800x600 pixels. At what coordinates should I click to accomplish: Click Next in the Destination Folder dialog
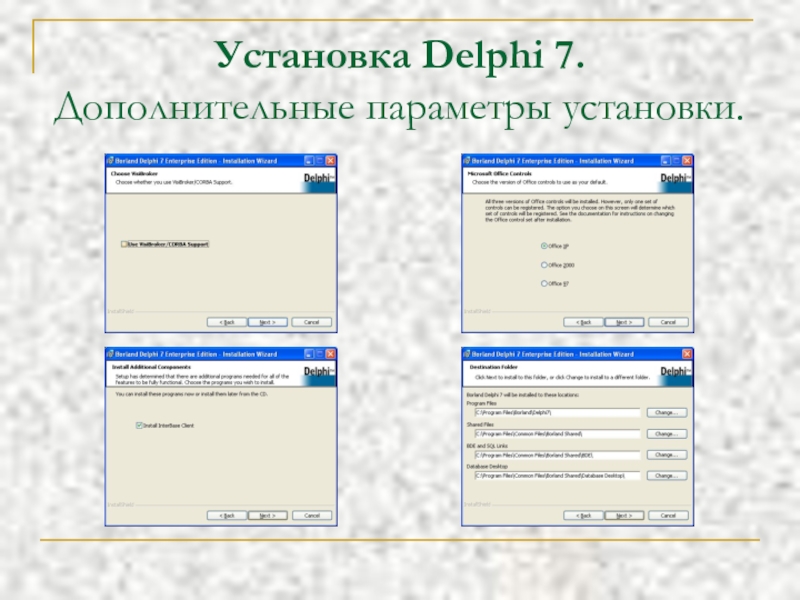tap(624, 516)
